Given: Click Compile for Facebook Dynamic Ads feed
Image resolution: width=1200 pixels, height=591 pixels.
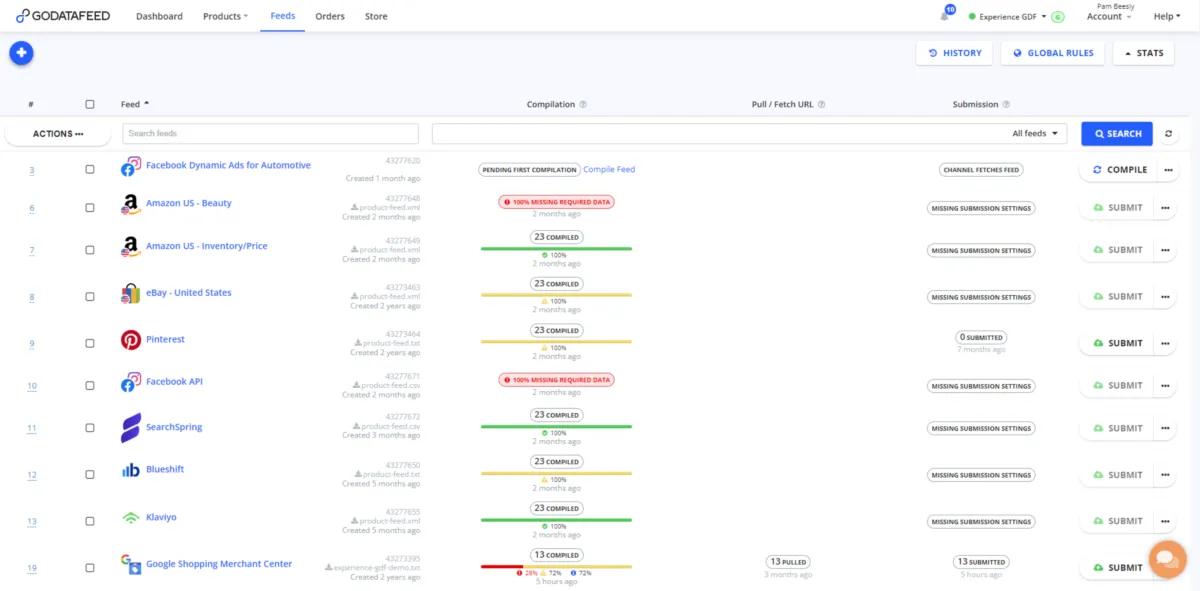Looking at the screenshot, I should (x=1119, y=170).
